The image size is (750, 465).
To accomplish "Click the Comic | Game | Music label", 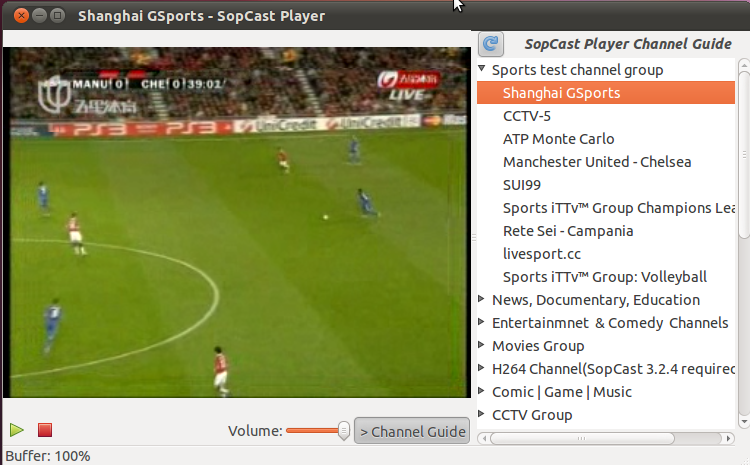I will click(562, 392).
